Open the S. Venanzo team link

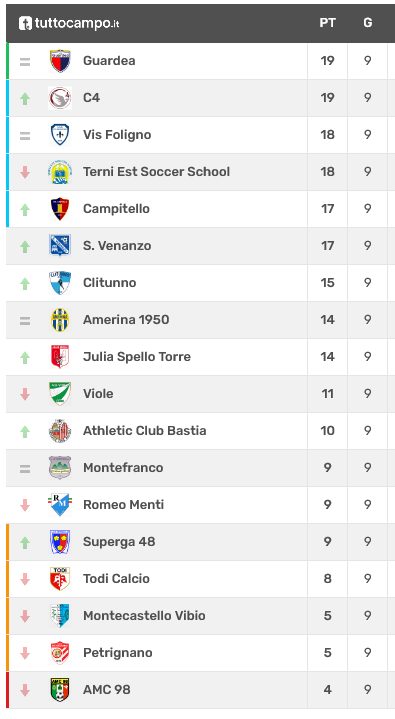pyautogui.click(x=117, y=246)
